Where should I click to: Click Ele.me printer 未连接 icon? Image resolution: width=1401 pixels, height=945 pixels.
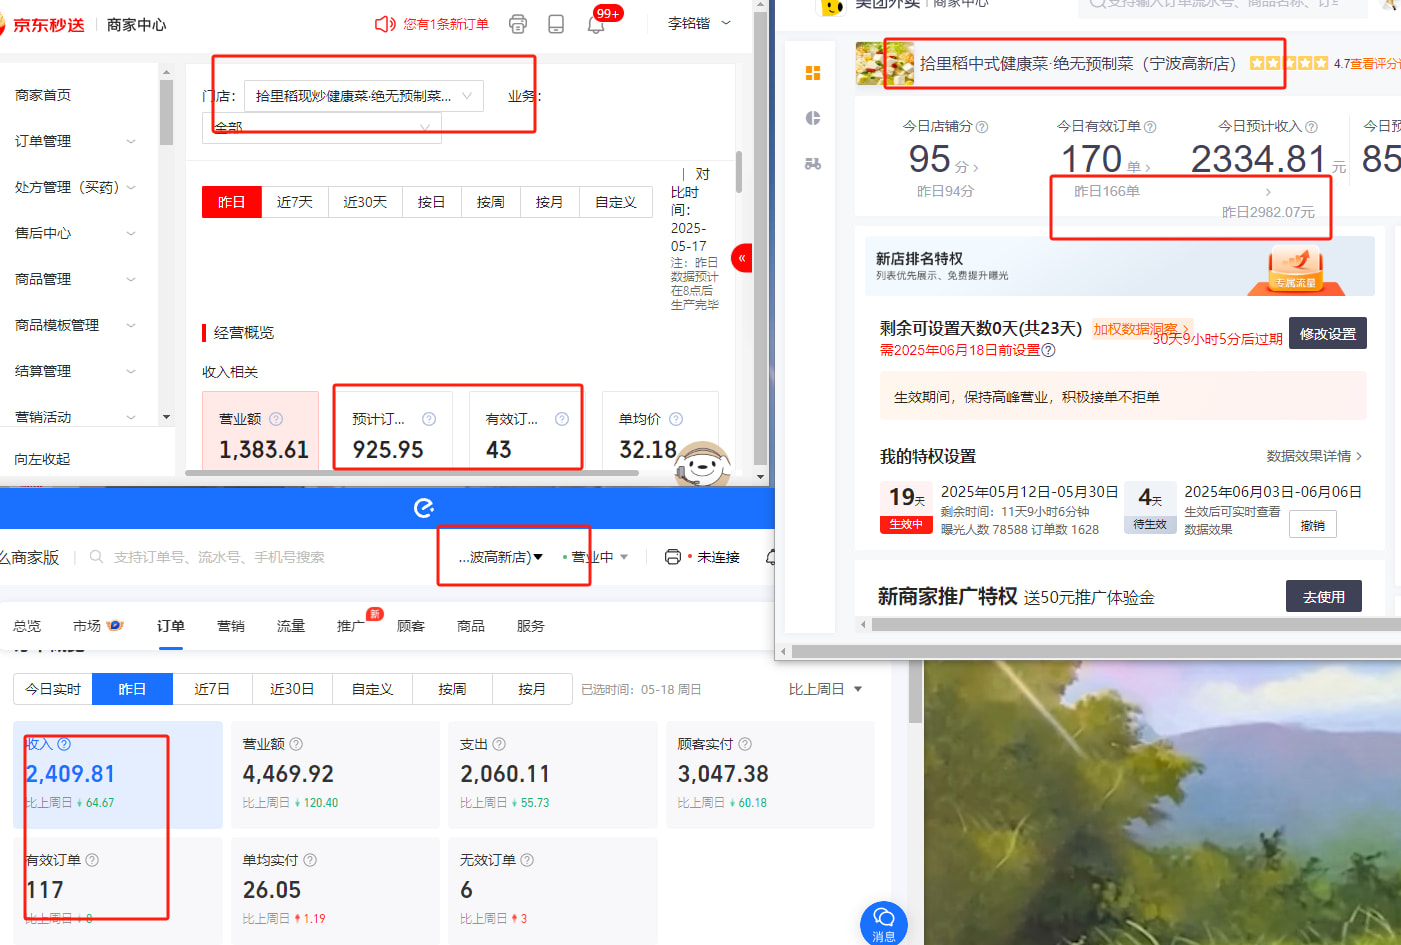click(x=673, y=557)
